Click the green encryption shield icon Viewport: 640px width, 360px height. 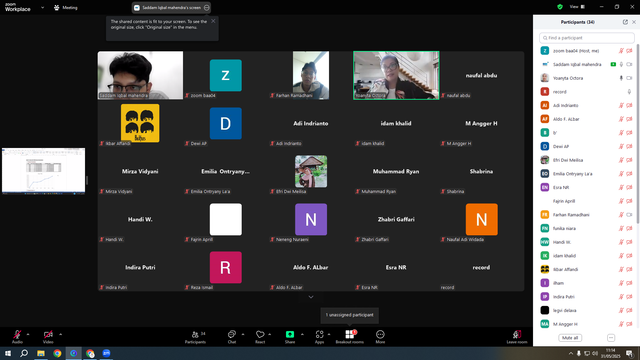[560, 7]
